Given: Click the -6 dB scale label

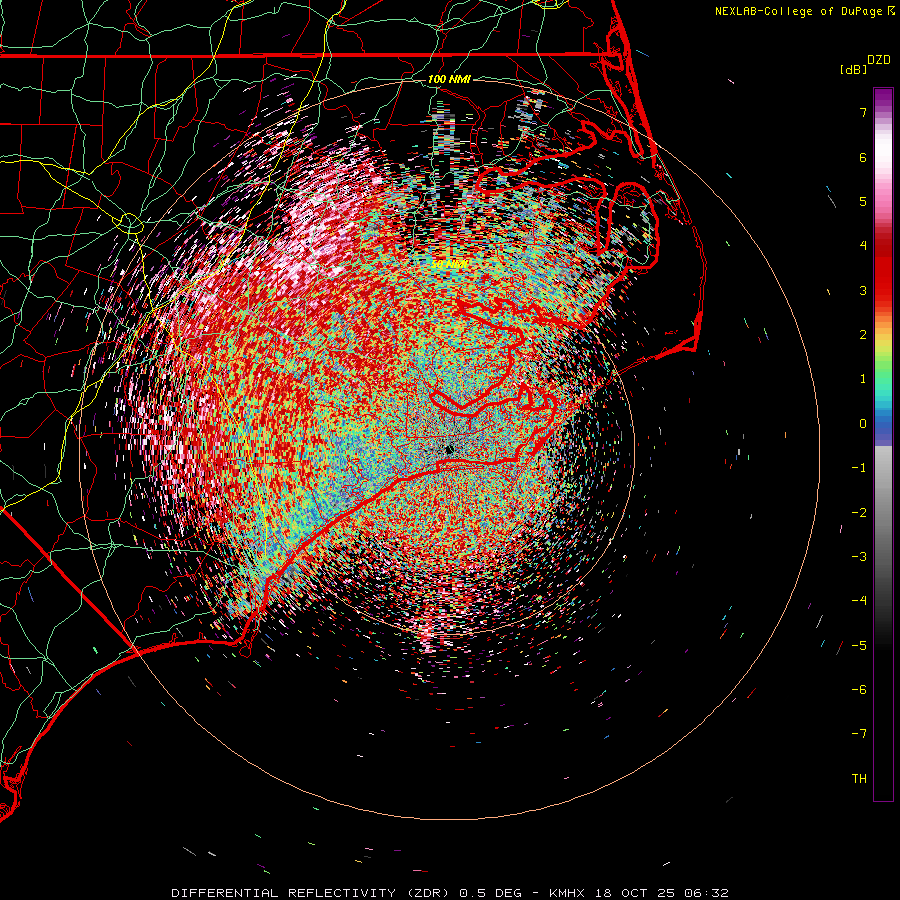Looking at the screenshot, I should coord(859,690).
